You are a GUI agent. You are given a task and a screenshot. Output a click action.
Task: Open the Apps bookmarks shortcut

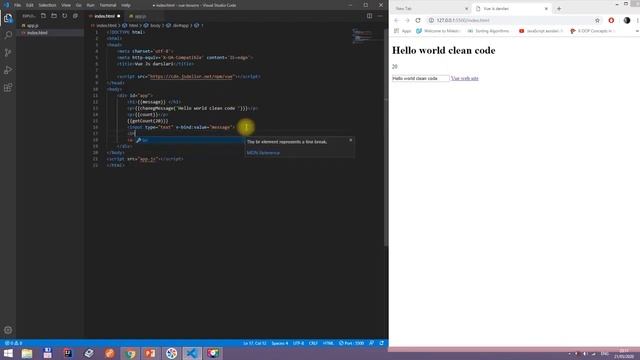click(402, 31)
